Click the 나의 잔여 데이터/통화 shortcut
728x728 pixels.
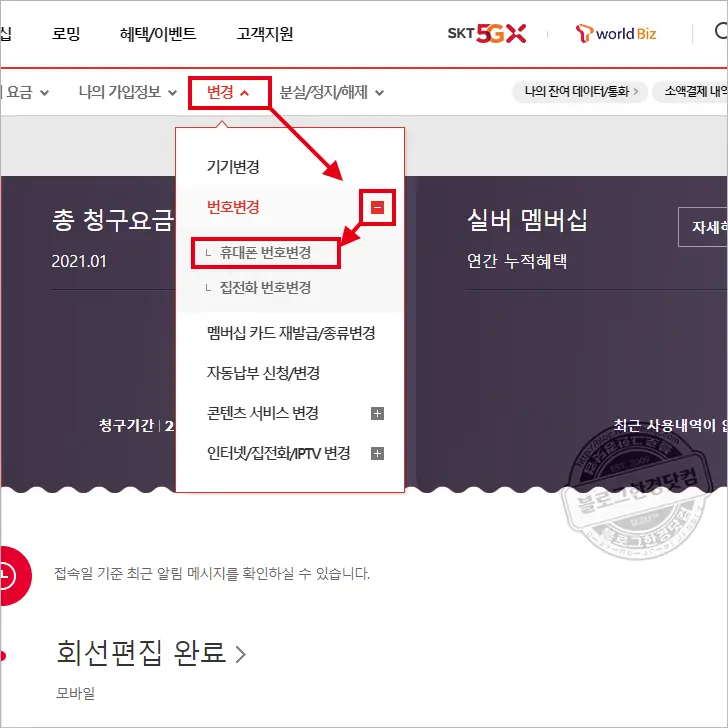point(580,91)
